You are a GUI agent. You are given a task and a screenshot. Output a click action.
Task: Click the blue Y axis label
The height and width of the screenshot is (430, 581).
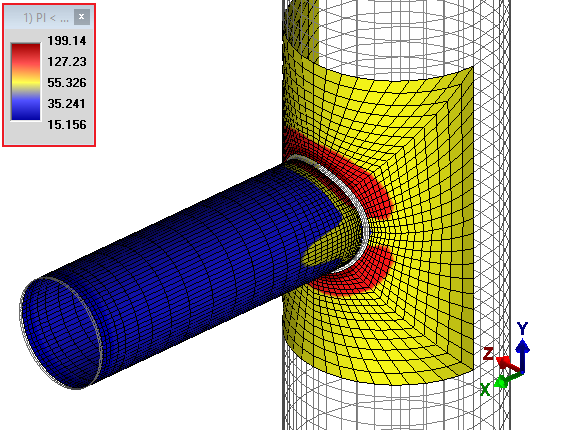tap(522, 328)
